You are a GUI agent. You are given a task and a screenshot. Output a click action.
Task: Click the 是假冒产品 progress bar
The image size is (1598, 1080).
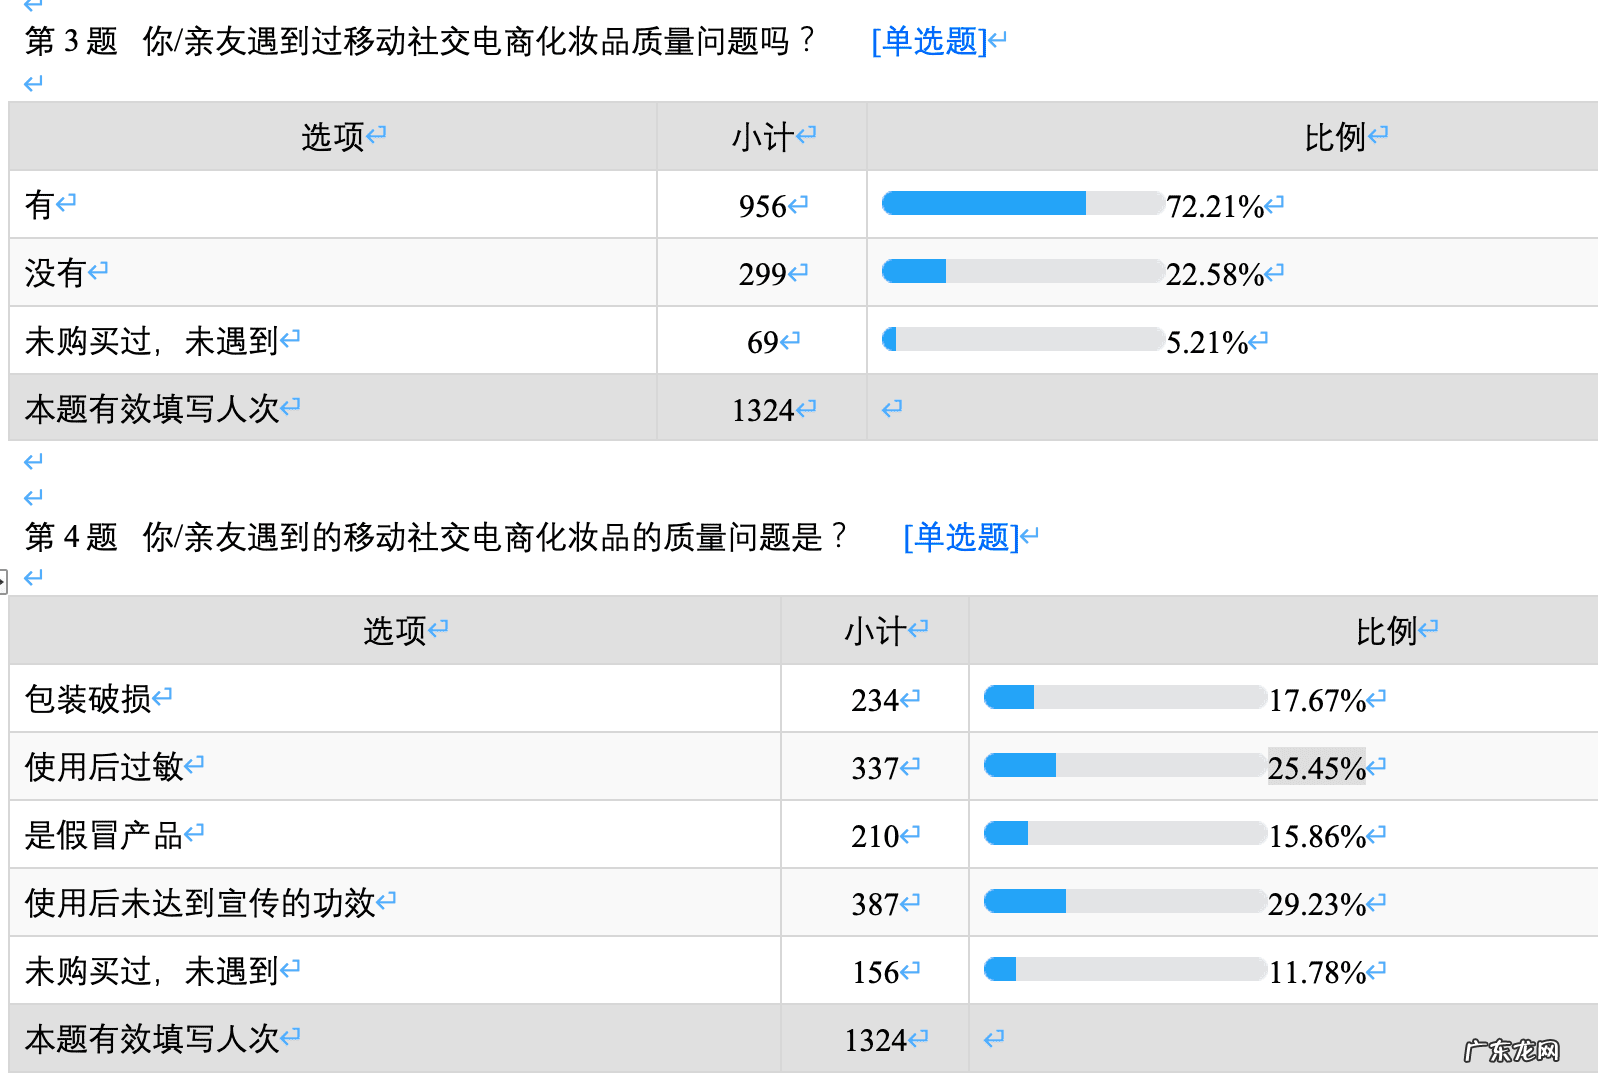click(1124, 833)
